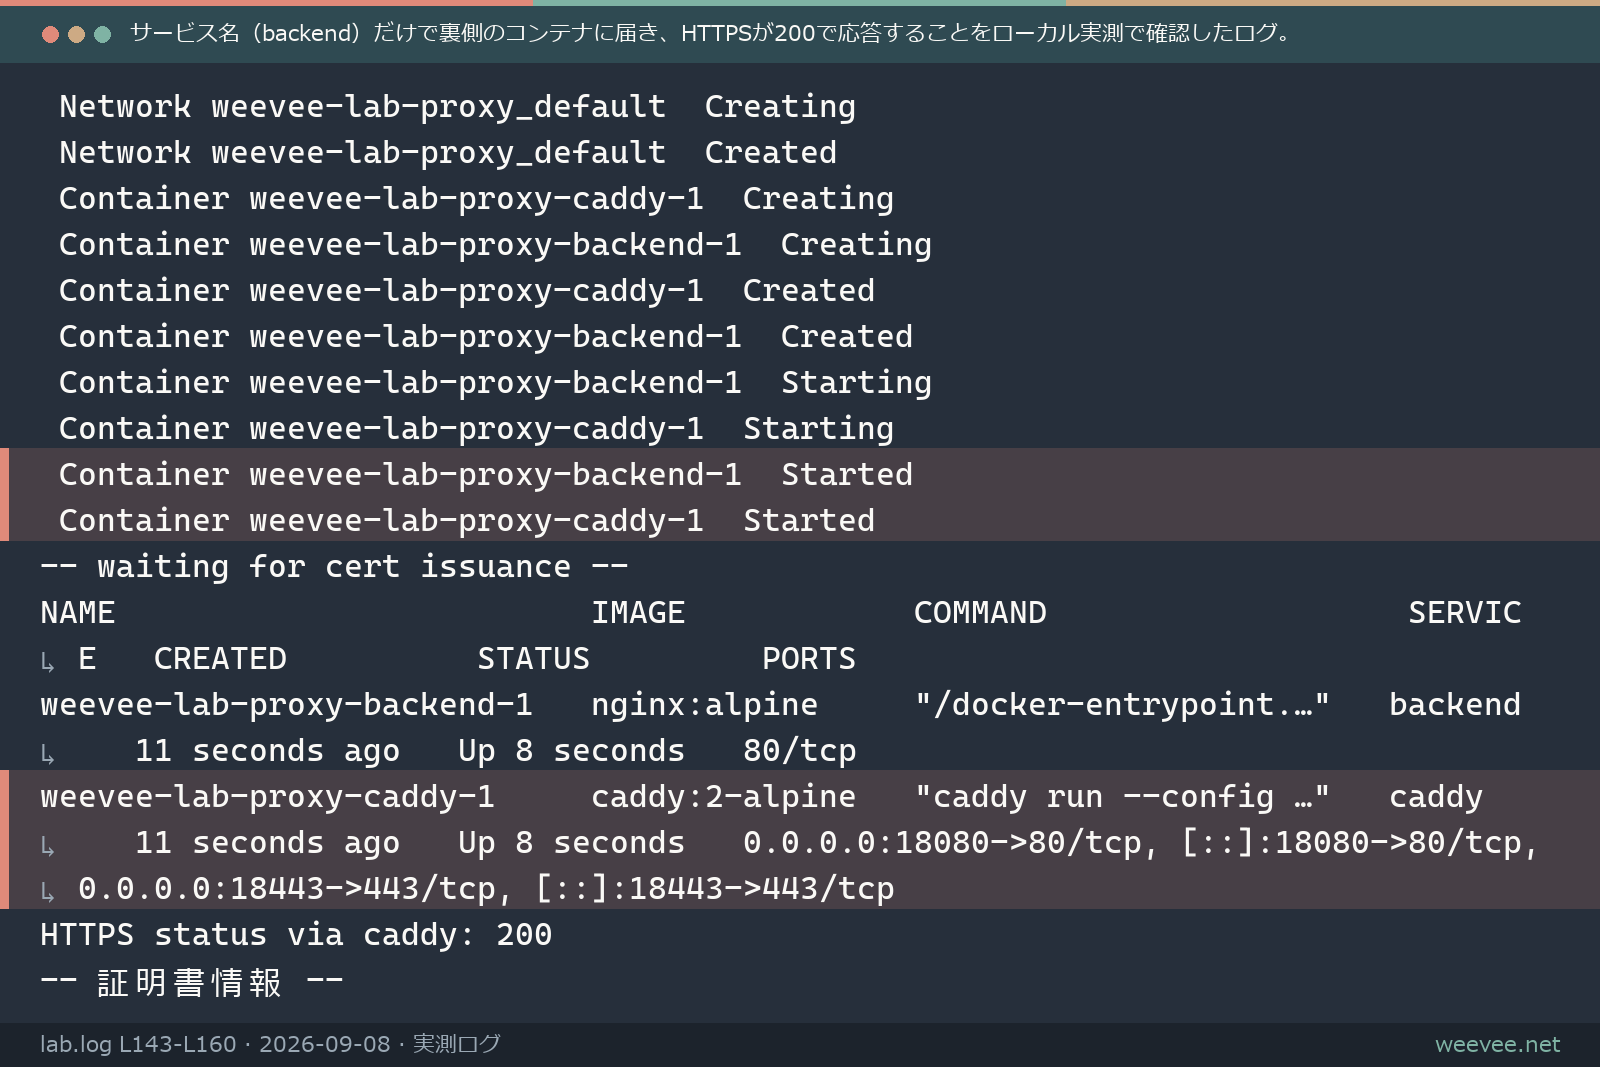Open the weevee.net link in footer
1600x1067 pixels.
coord(1497,1044)
